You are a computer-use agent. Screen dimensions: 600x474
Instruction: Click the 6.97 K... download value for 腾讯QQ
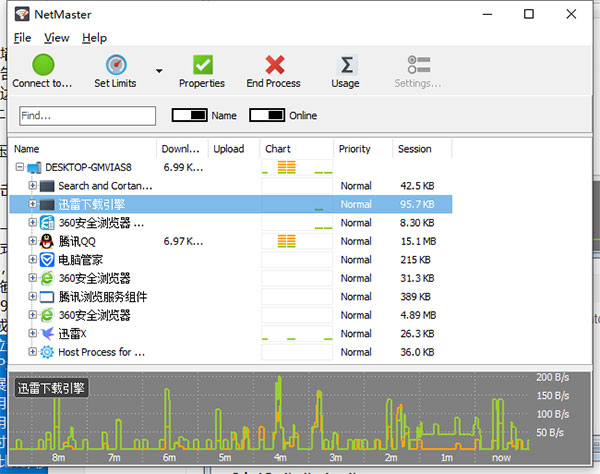point(183,241)
